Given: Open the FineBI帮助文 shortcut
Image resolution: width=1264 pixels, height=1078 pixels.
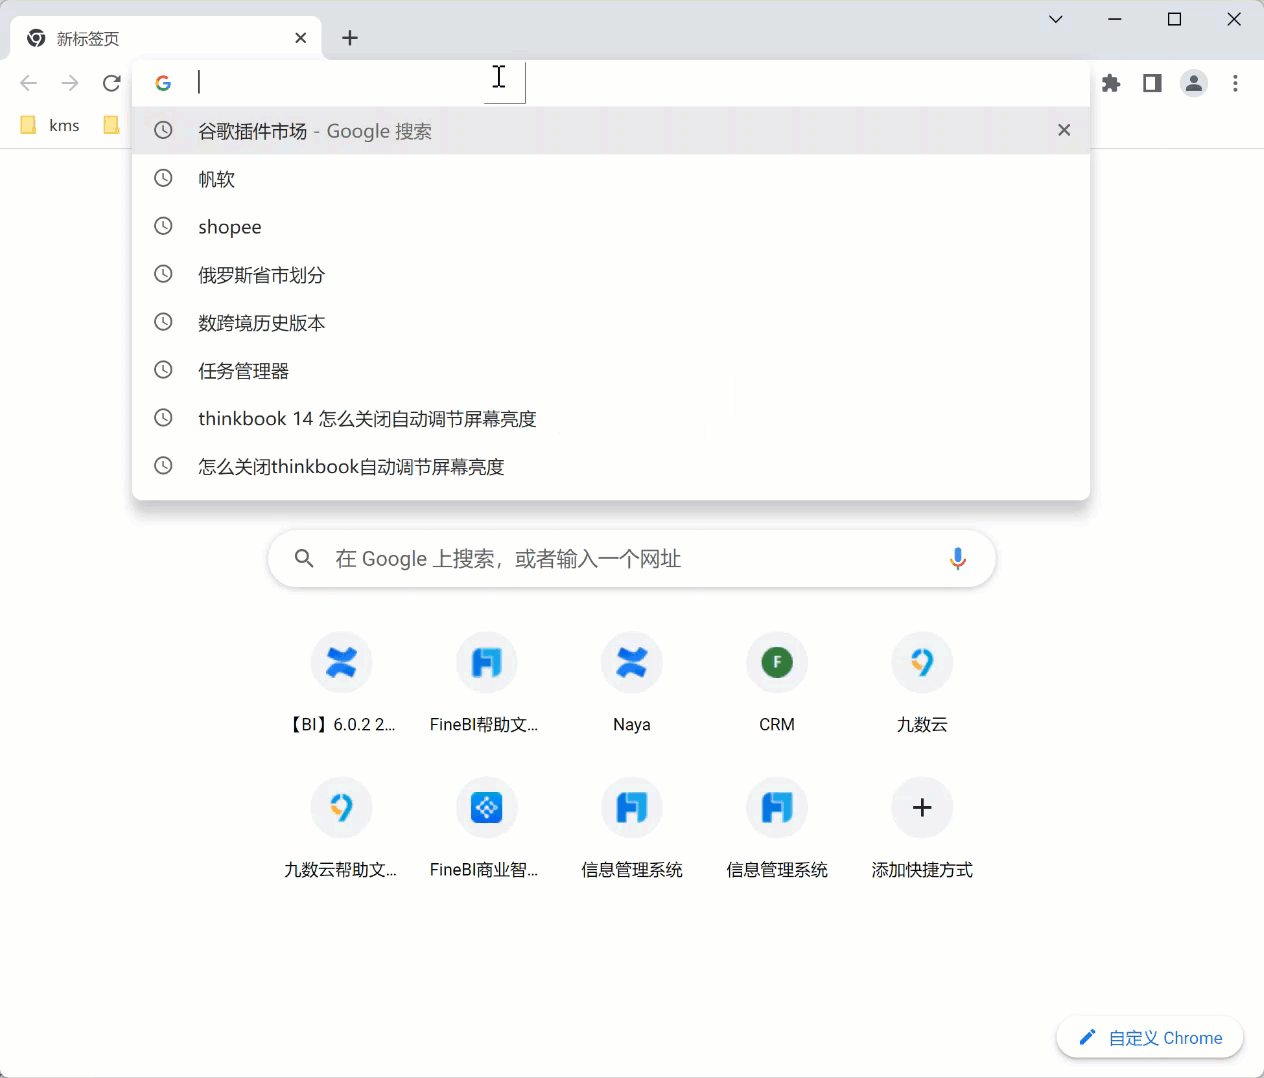Looking at the screenshot, I should tap(486, 684).
